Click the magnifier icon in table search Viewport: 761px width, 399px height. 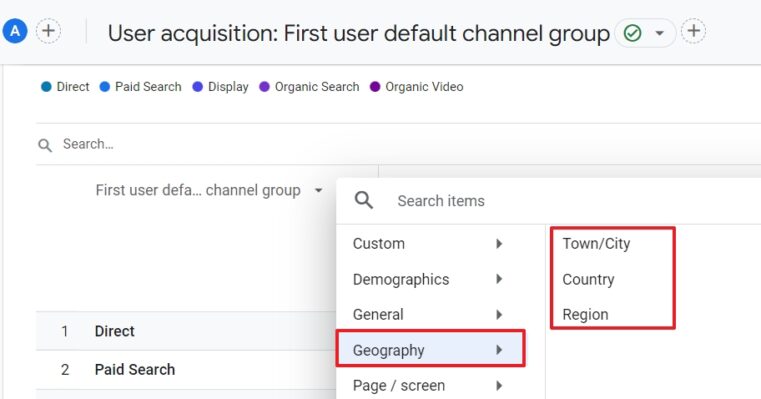point(45,145)
